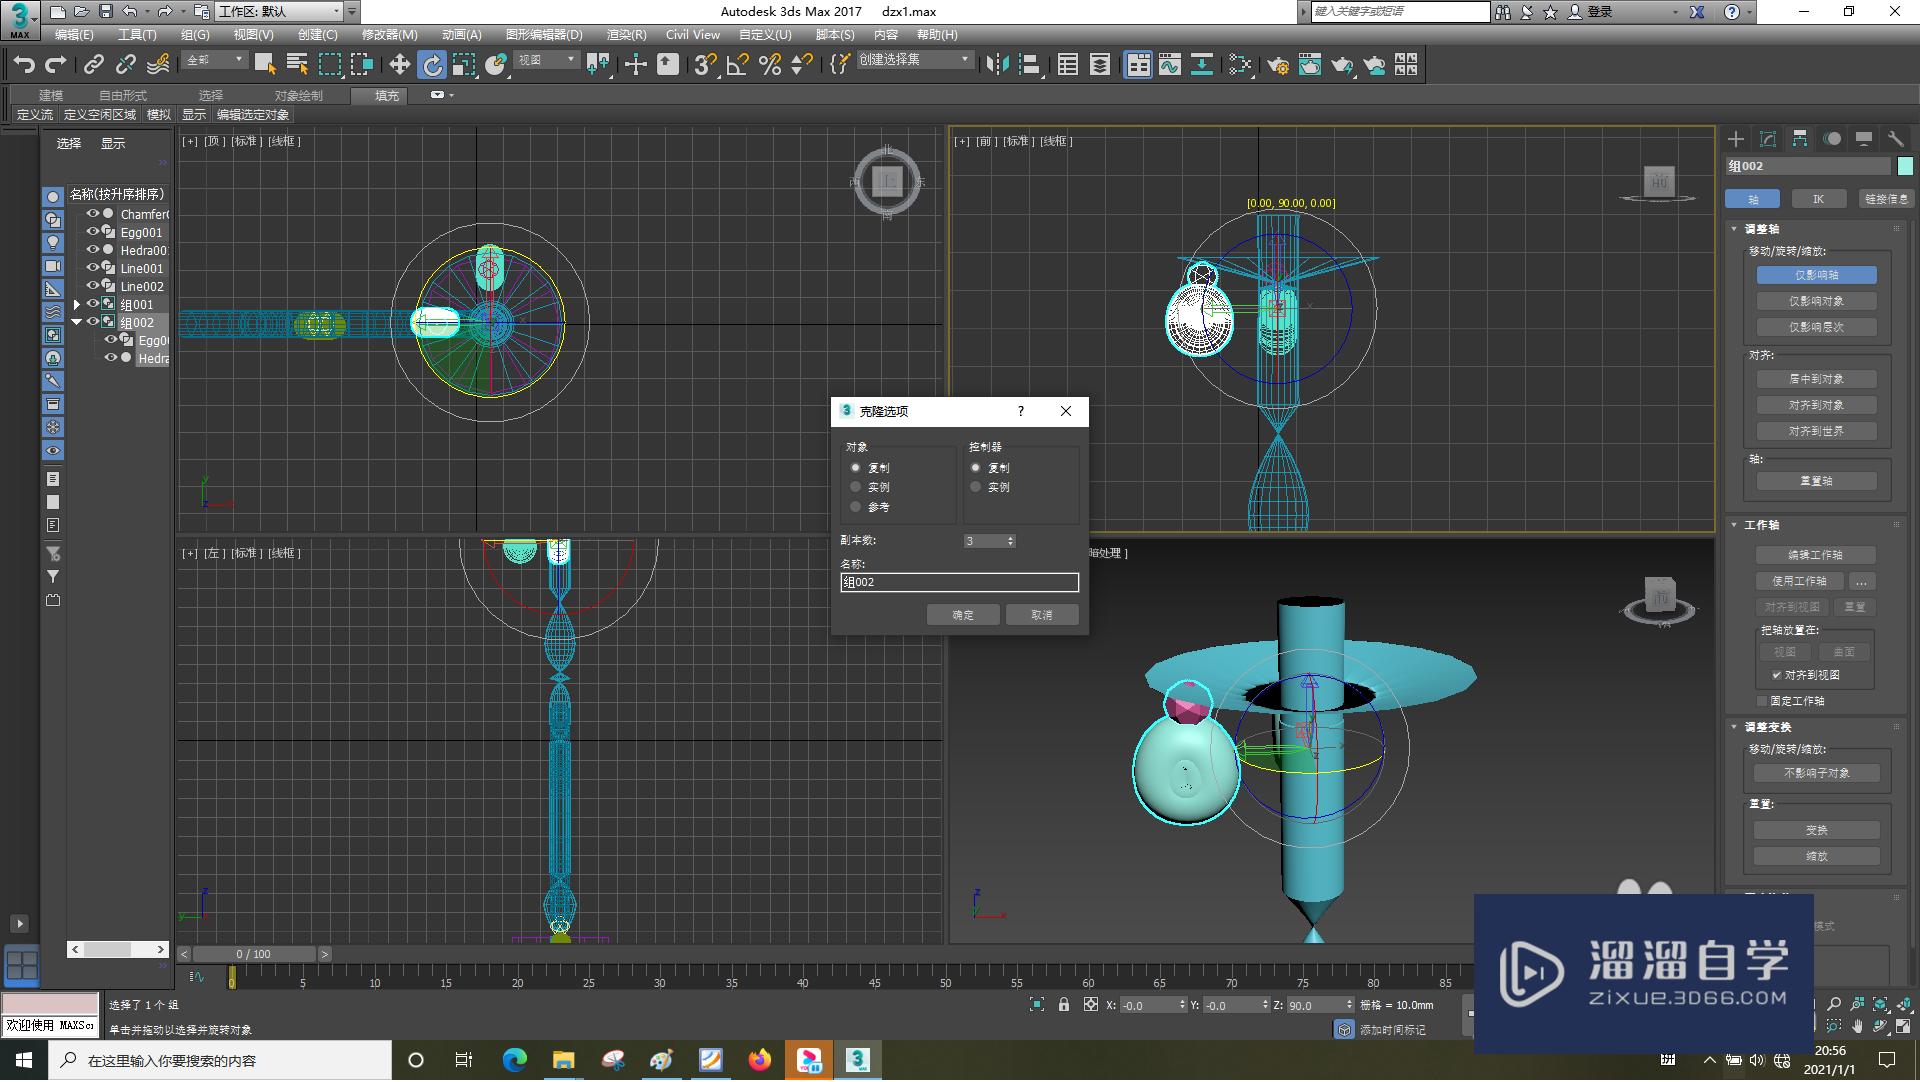Expand the 组001 group node

click(x=76, y=304)
